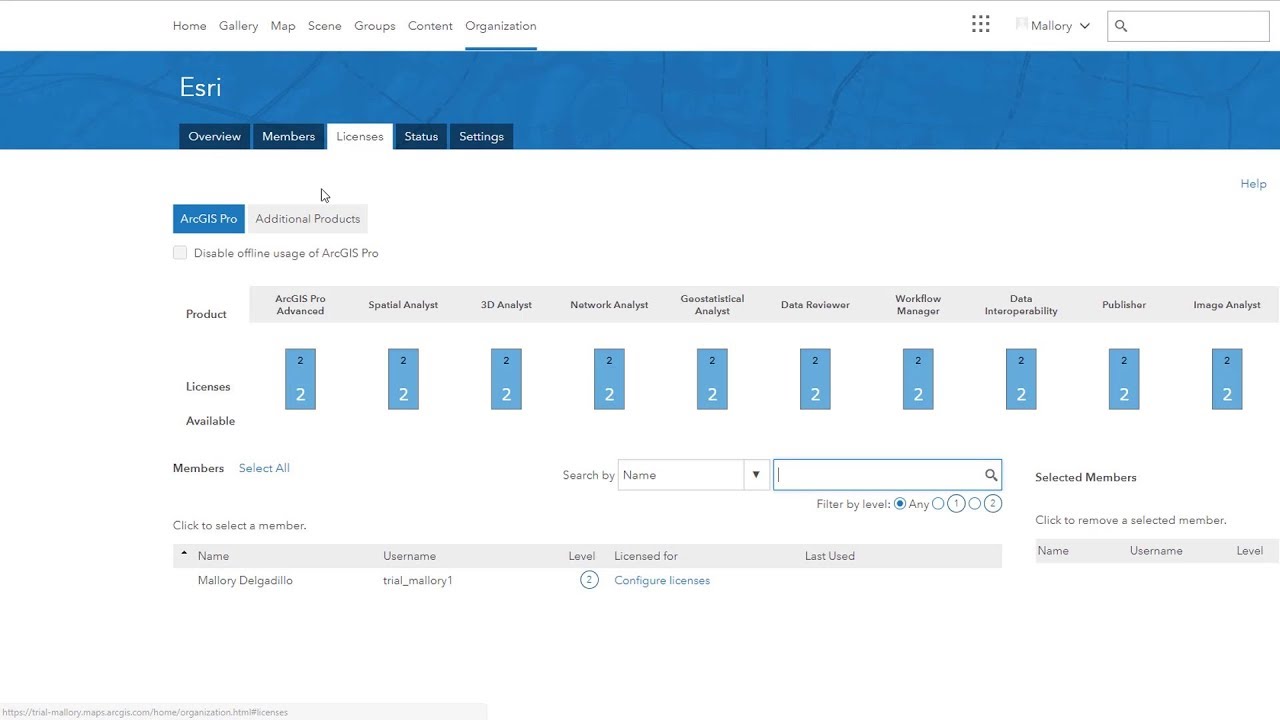Click the Data Reviewer license bar

815,379
